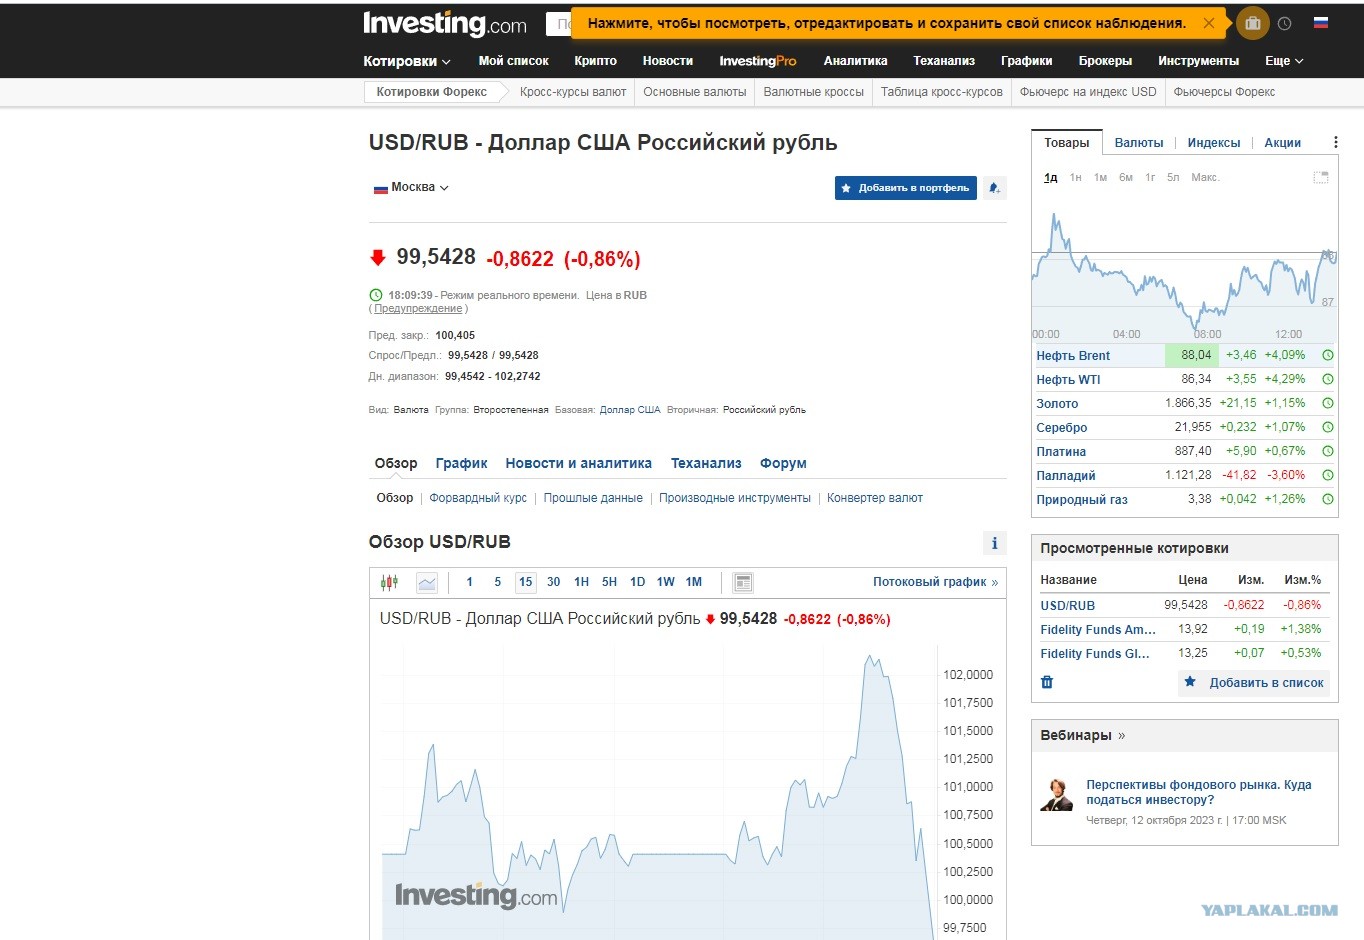Switch sidebar to Индексы tab
This screenshot has height=940, width=1364.
(1214, 143)
